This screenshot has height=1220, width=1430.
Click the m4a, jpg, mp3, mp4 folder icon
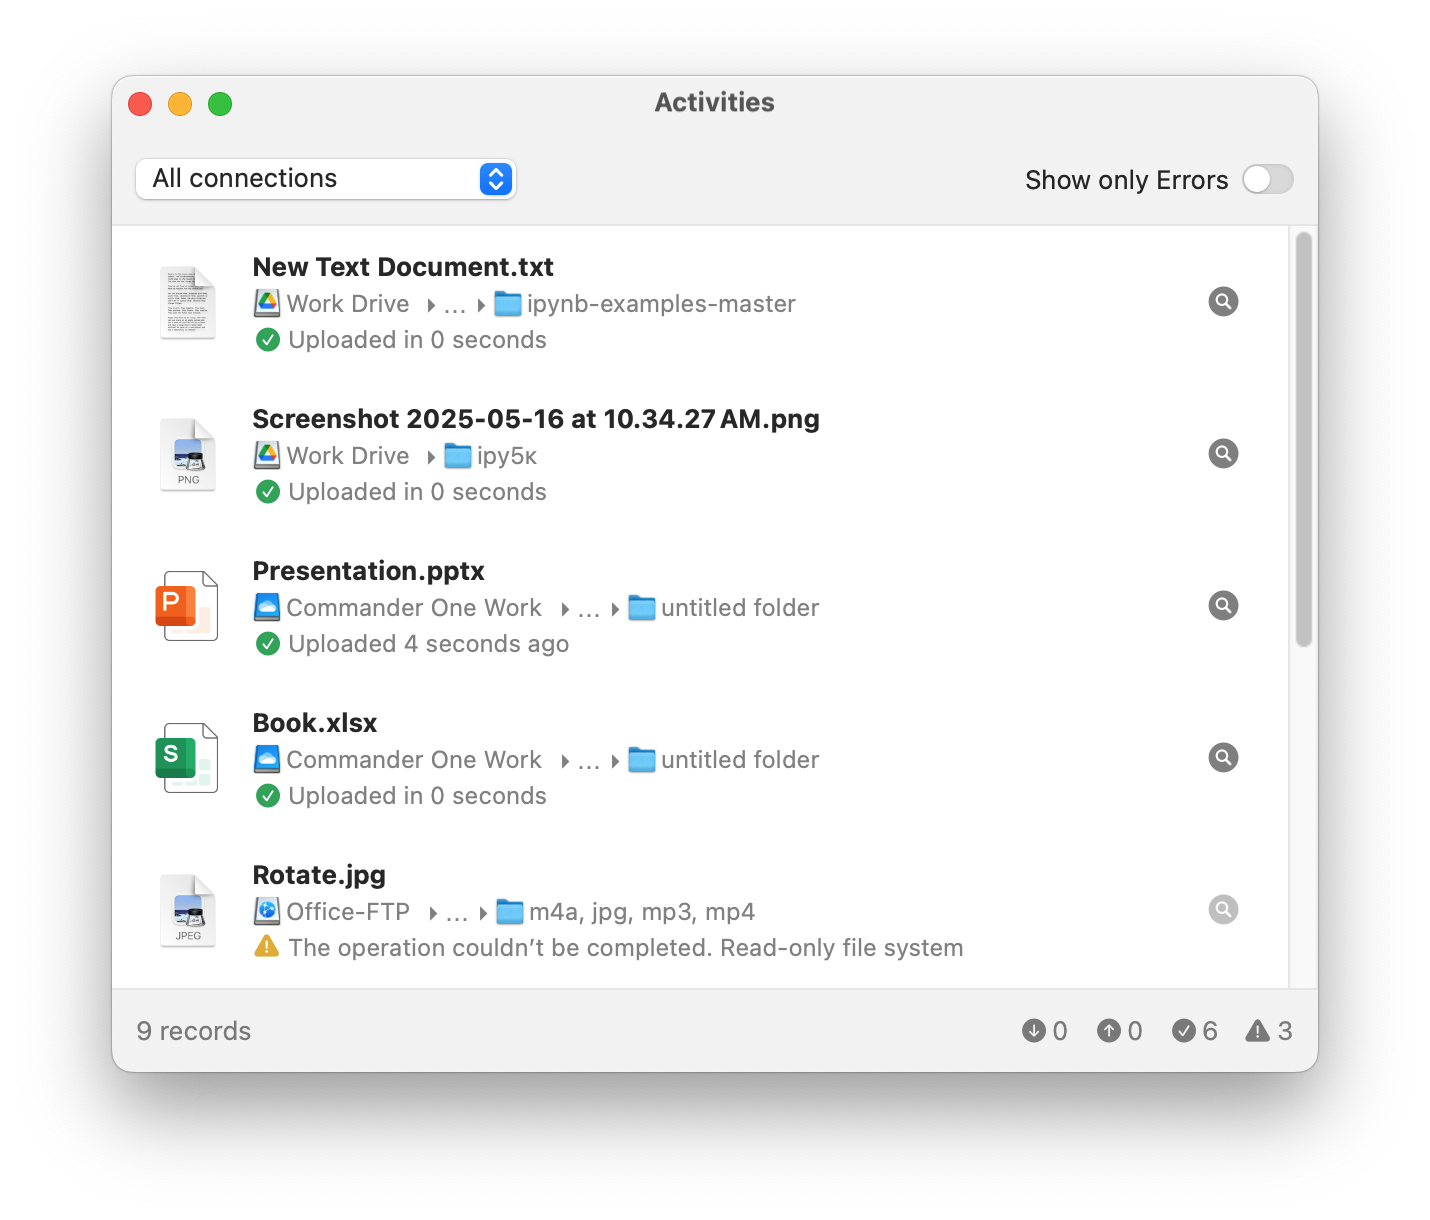click(x=510, y=911)
